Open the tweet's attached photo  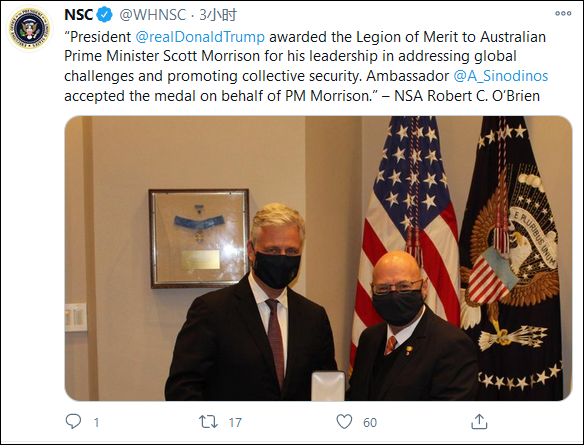[318, 258]
